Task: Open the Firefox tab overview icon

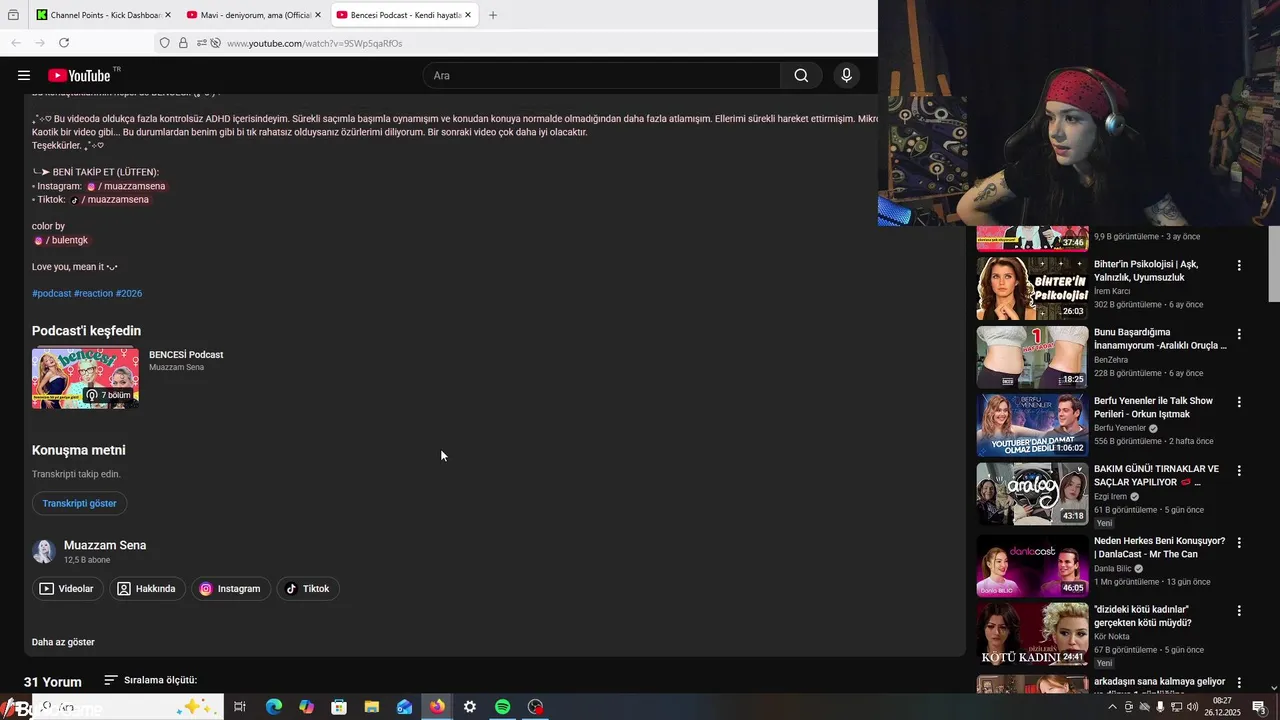Action: 13,15
